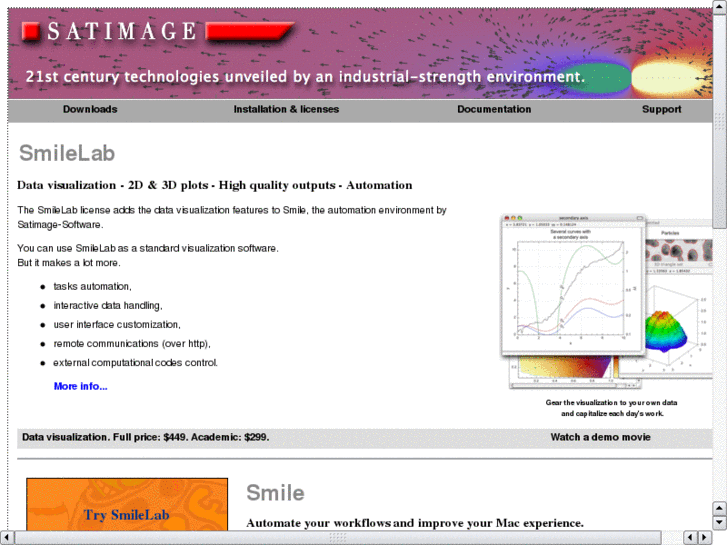Go to the Documentation section
Viewport: 727px width, 545px height.
click(x=494, y=109)
